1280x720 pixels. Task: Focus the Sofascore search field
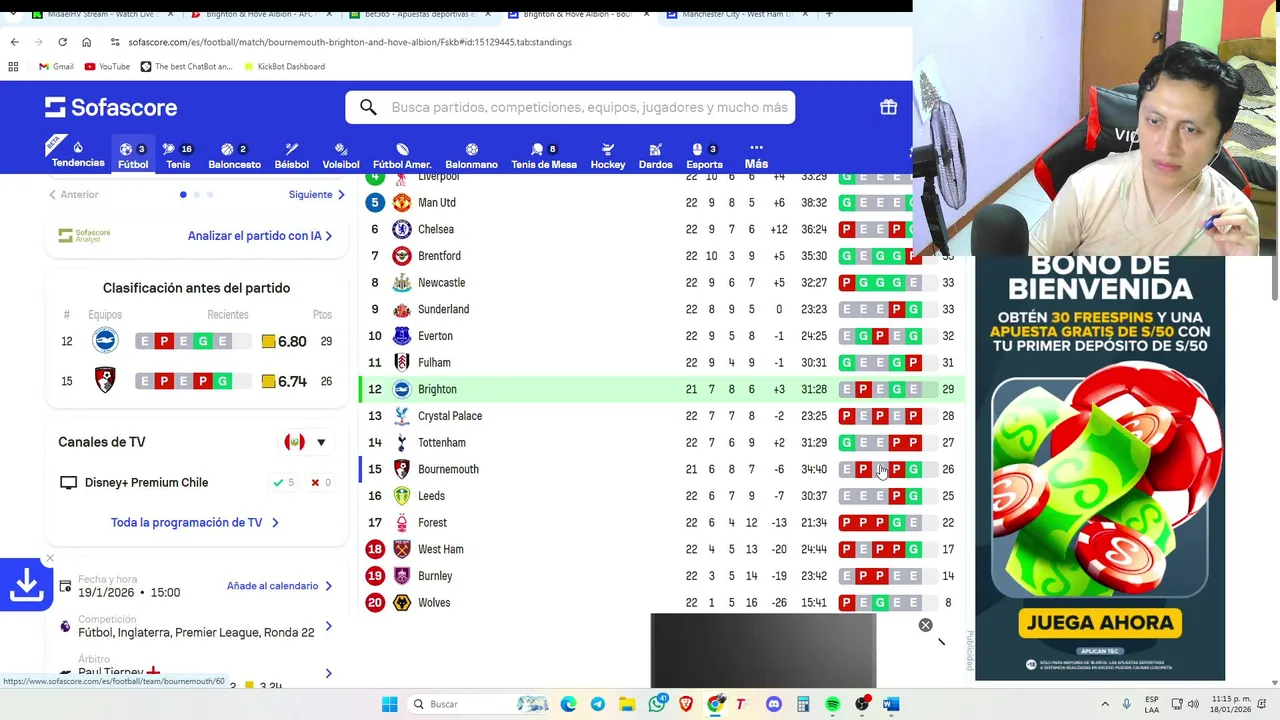[x=570, y=107]
